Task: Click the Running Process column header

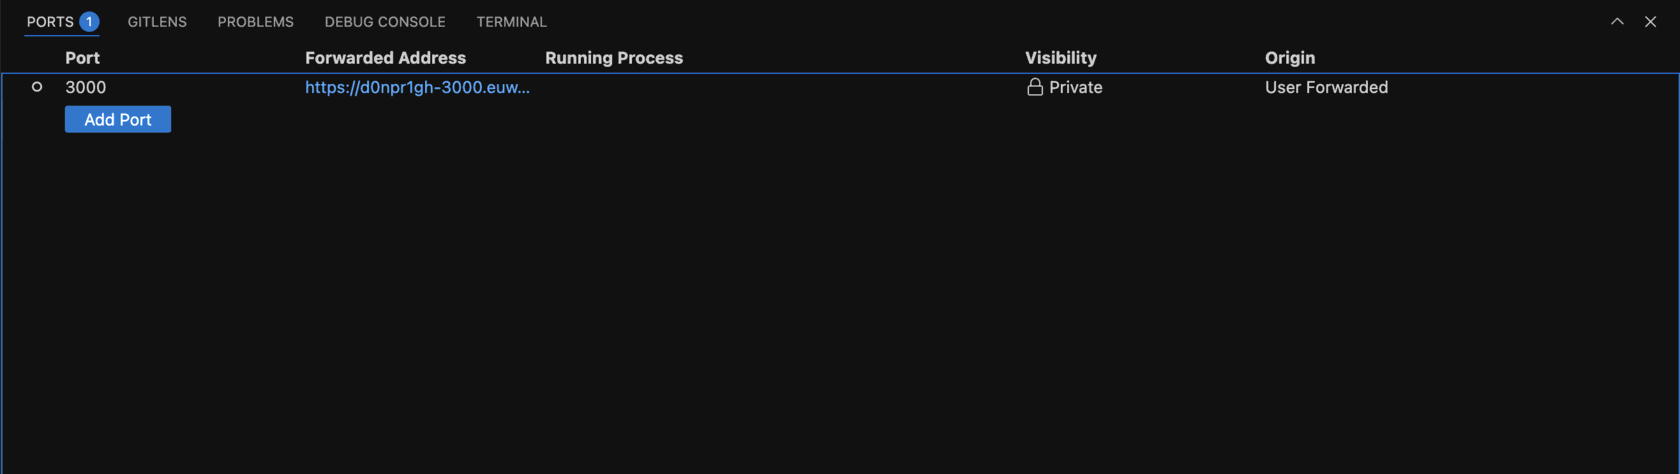Action: 614,58
